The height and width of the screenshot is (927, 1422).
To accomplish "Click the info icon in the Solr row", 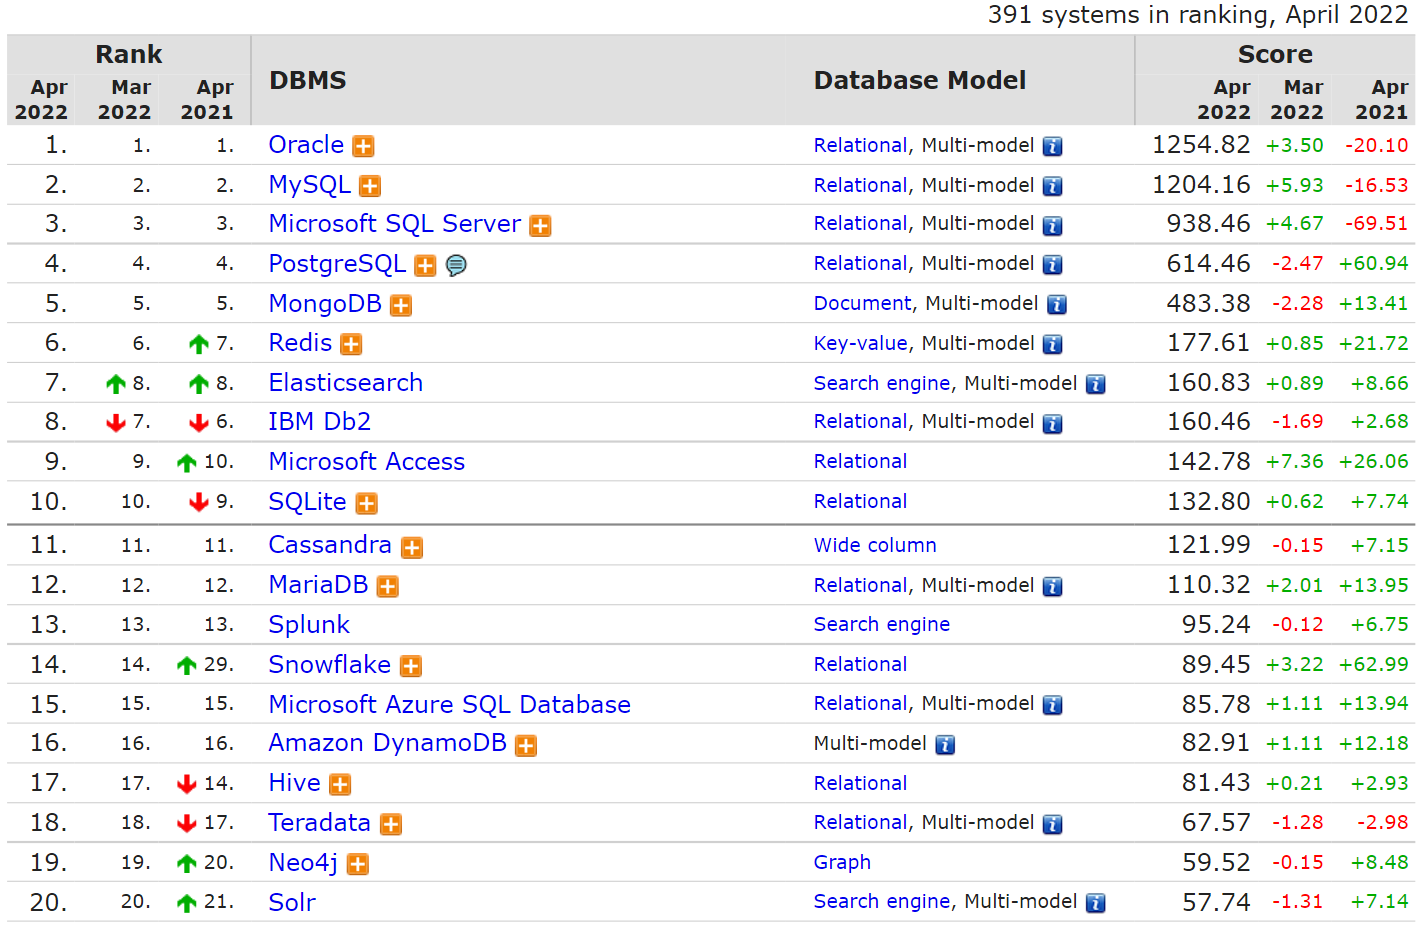I will click(1095, 904).
